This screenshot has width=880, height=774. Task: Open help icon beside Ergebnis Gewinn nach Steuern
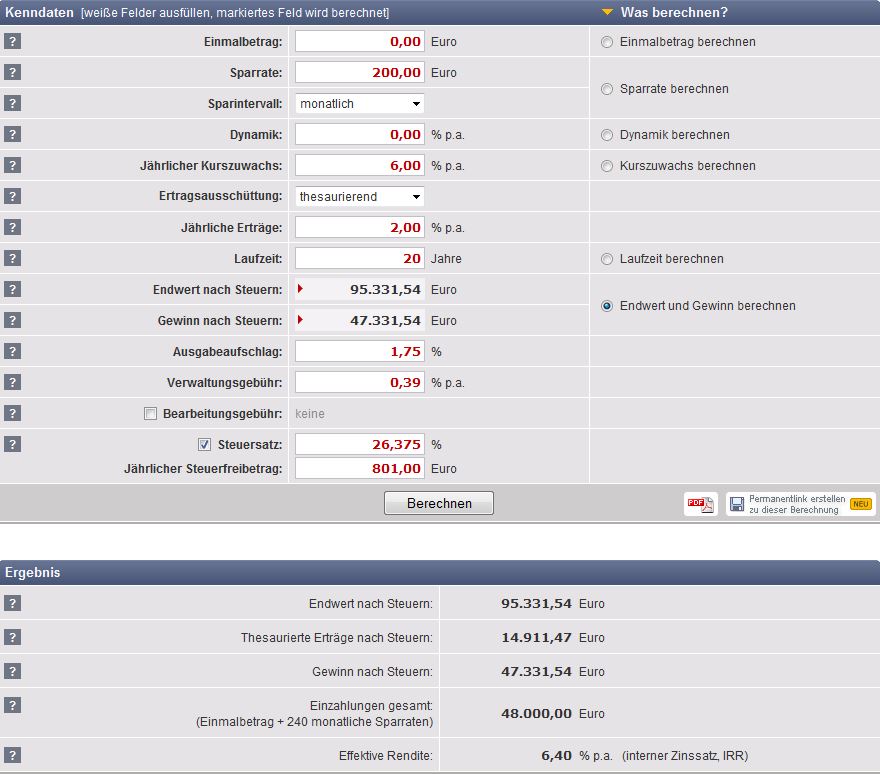point(12,671)
